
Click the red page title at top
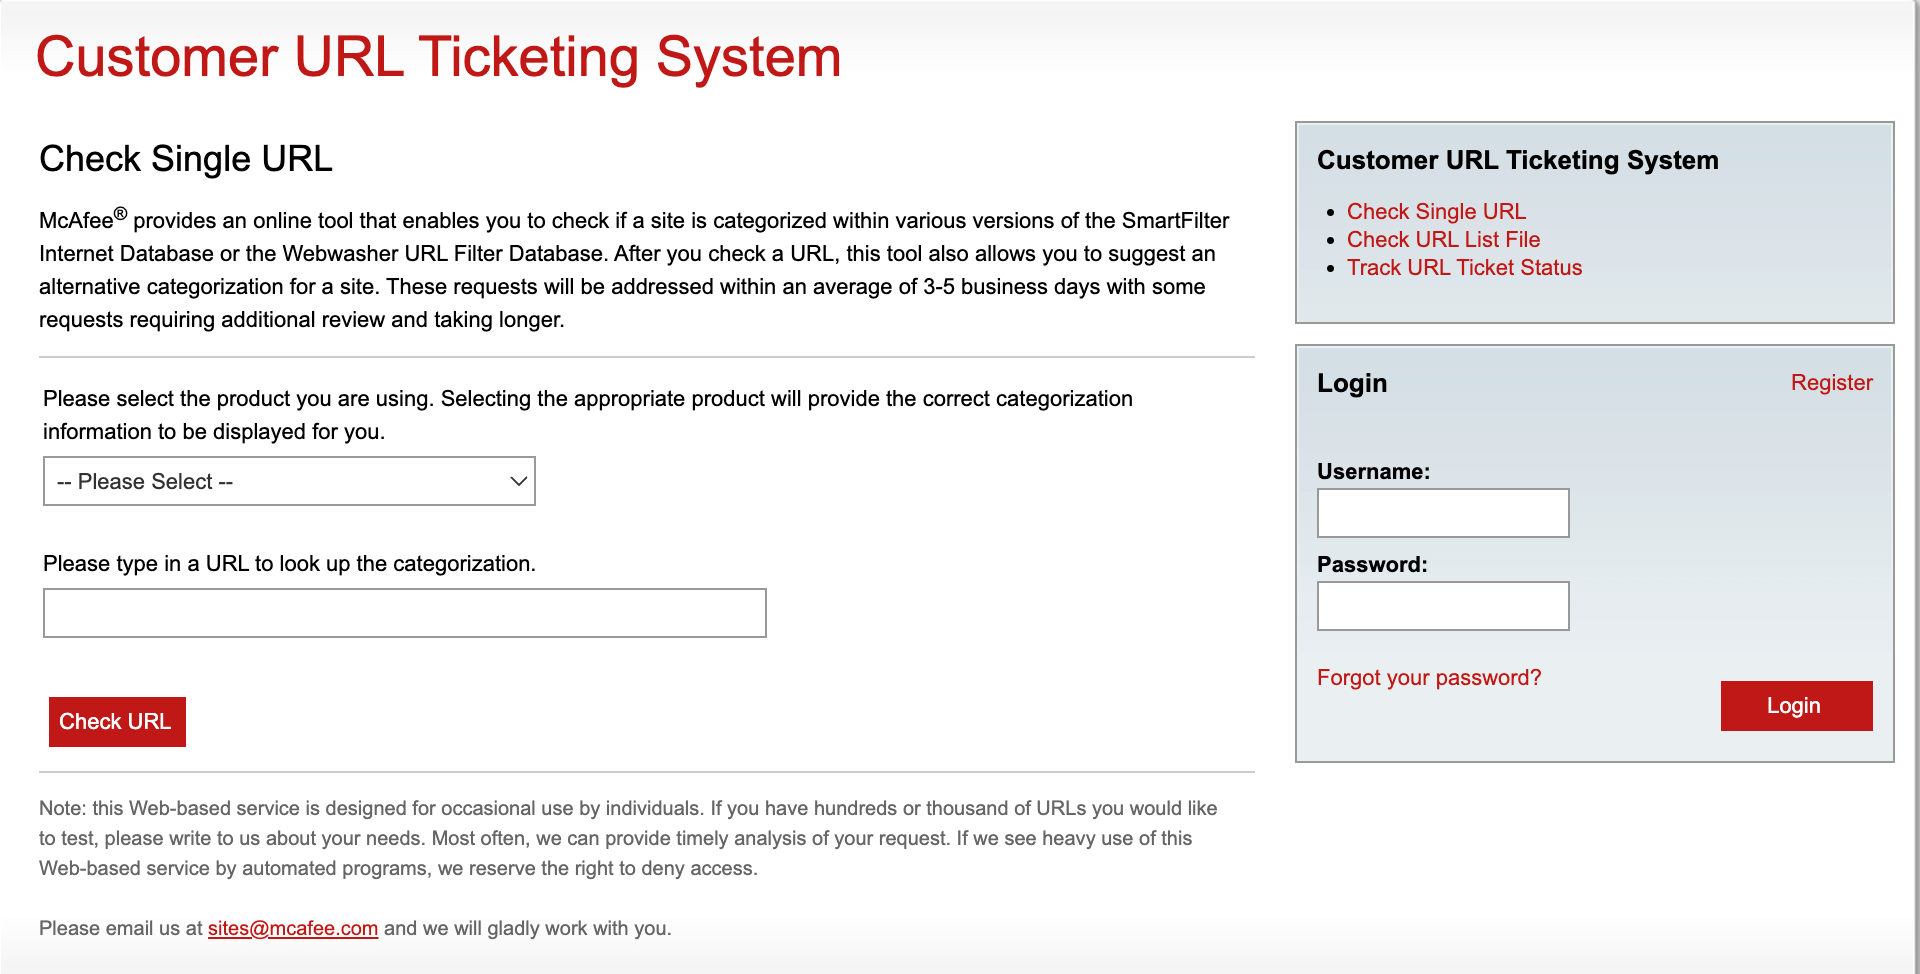click(438, 57)
